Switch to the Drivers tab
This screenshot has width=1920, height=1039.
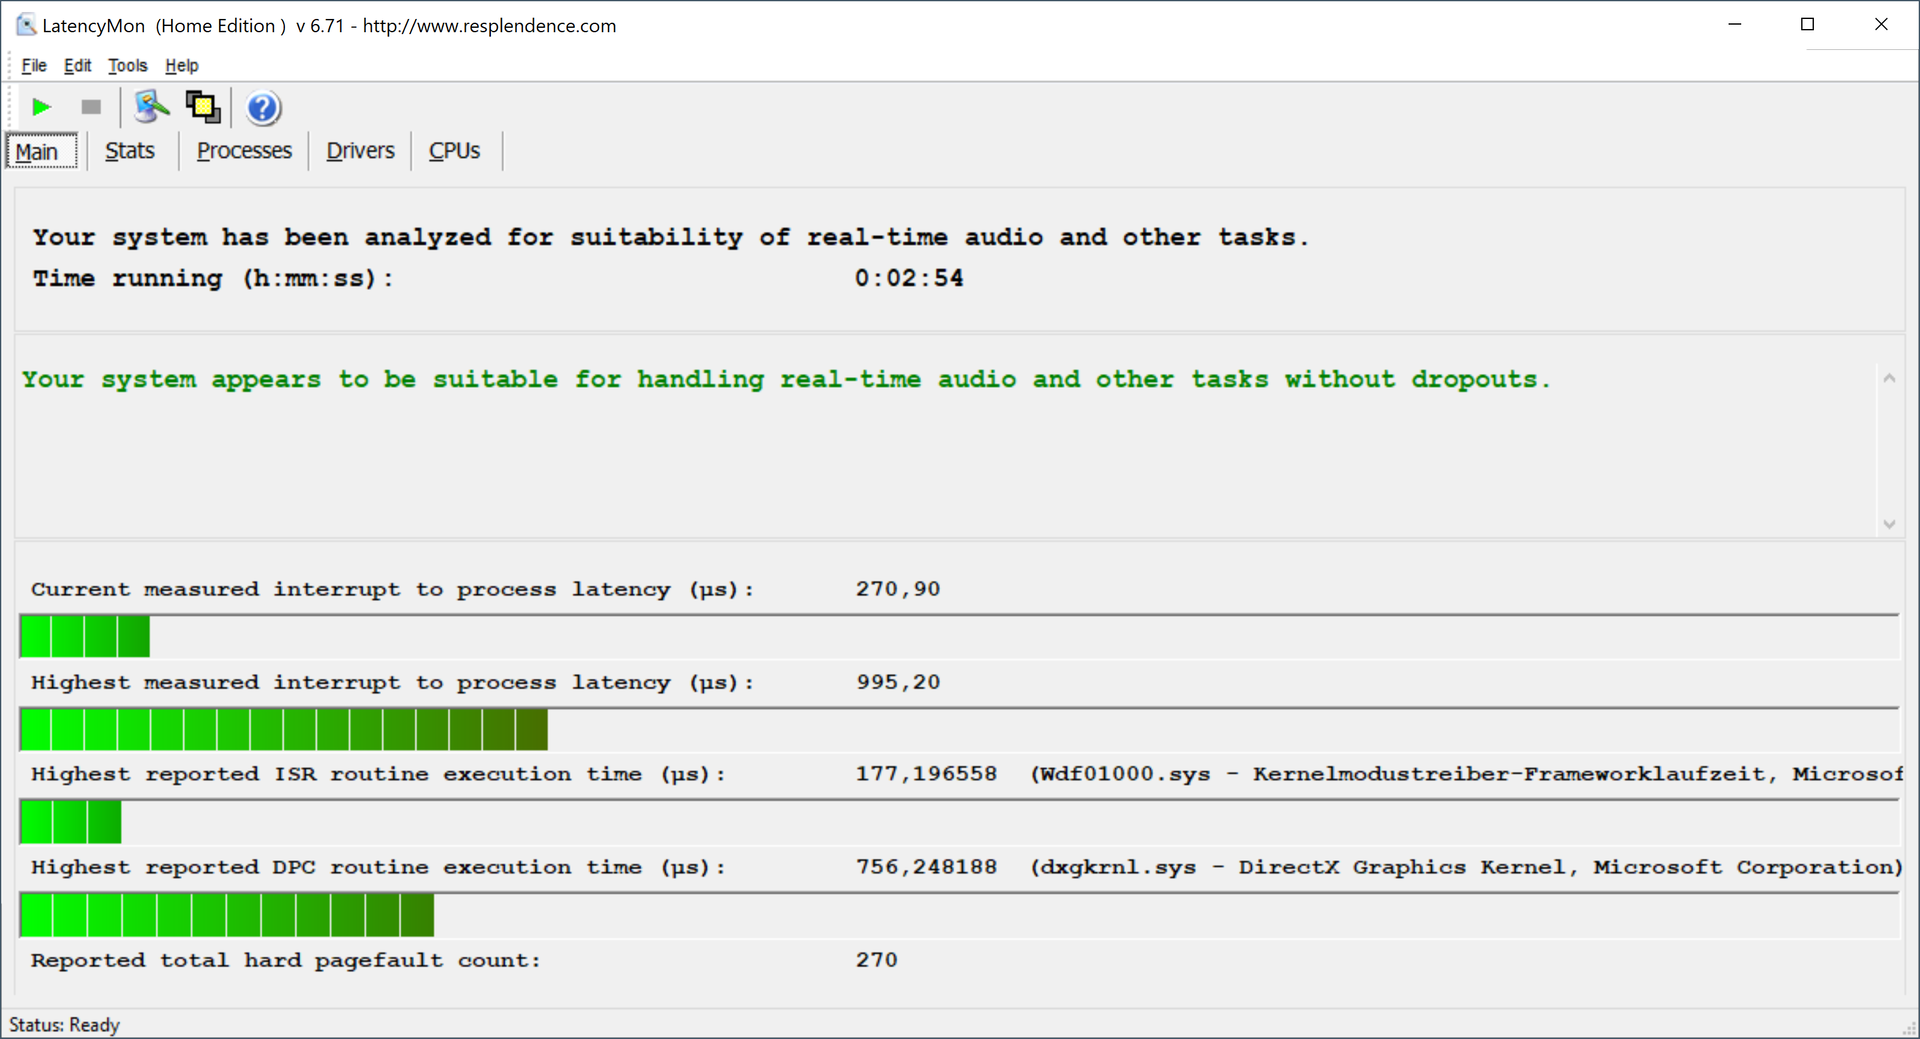click(x=360, y=151)
